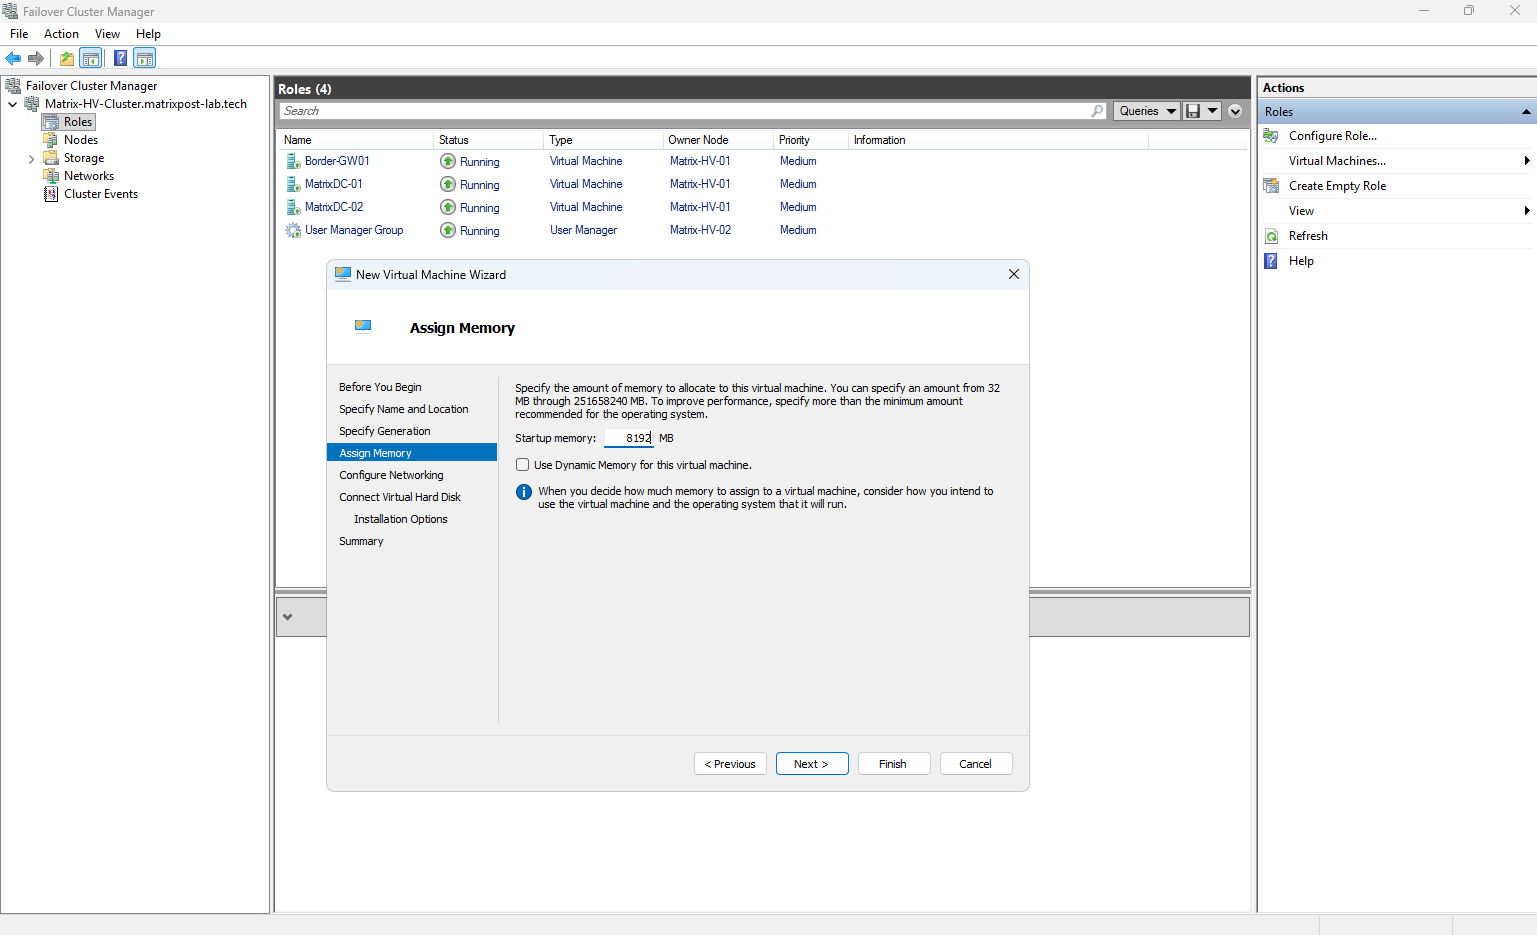Click the Save Query disk icon
The width and height of the screenshot is (1537, 935).
1192,111
